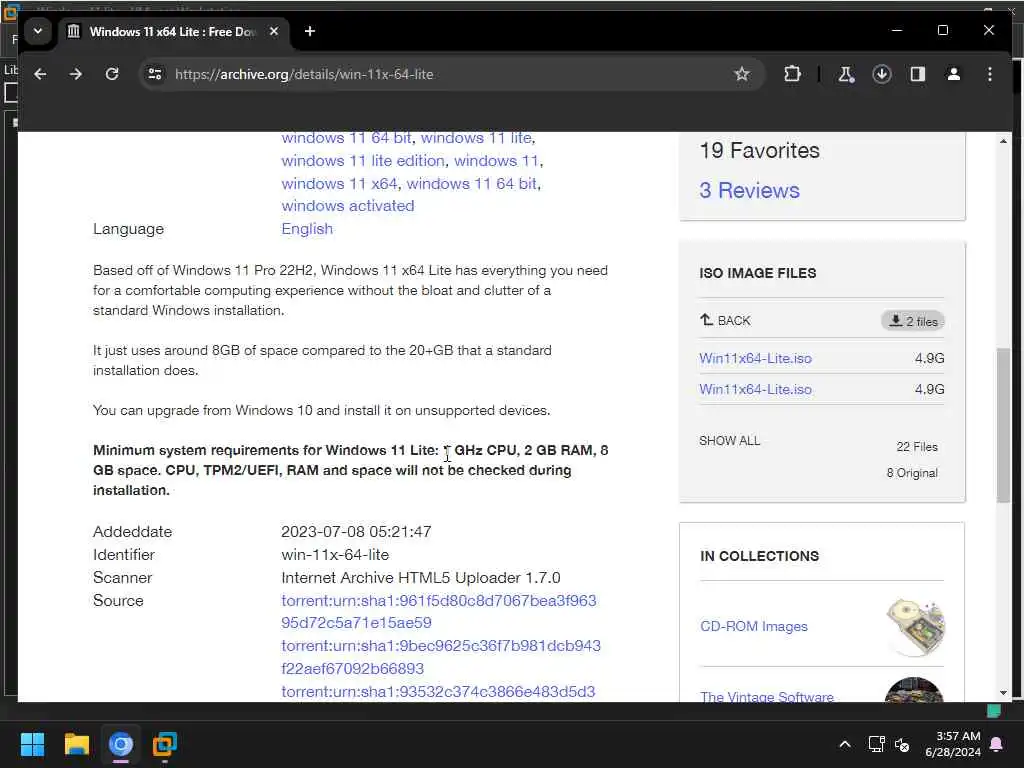Viewport: 1024px width, 768px height.
Task: Click scrollbar up arrow
Action: tap(1003, 141)
